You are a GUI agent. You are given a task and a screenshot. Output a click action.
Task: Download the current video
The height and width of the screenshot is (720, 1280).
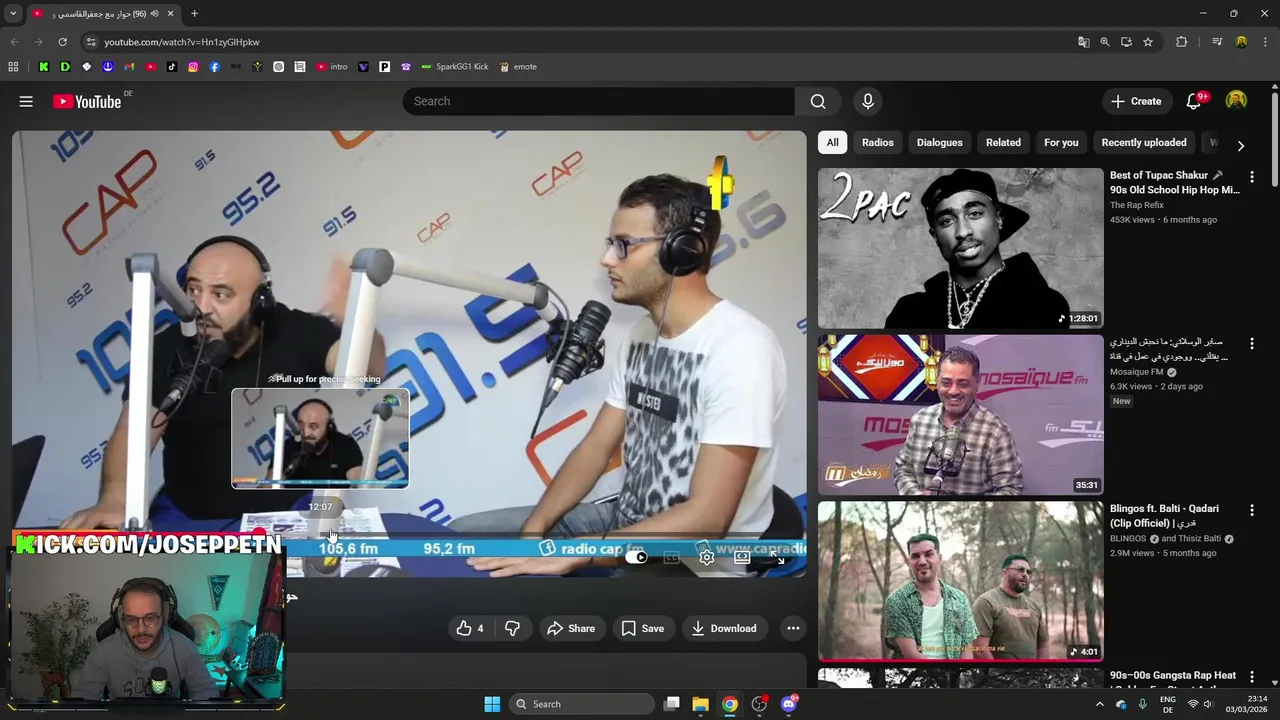tap(724, 628)
